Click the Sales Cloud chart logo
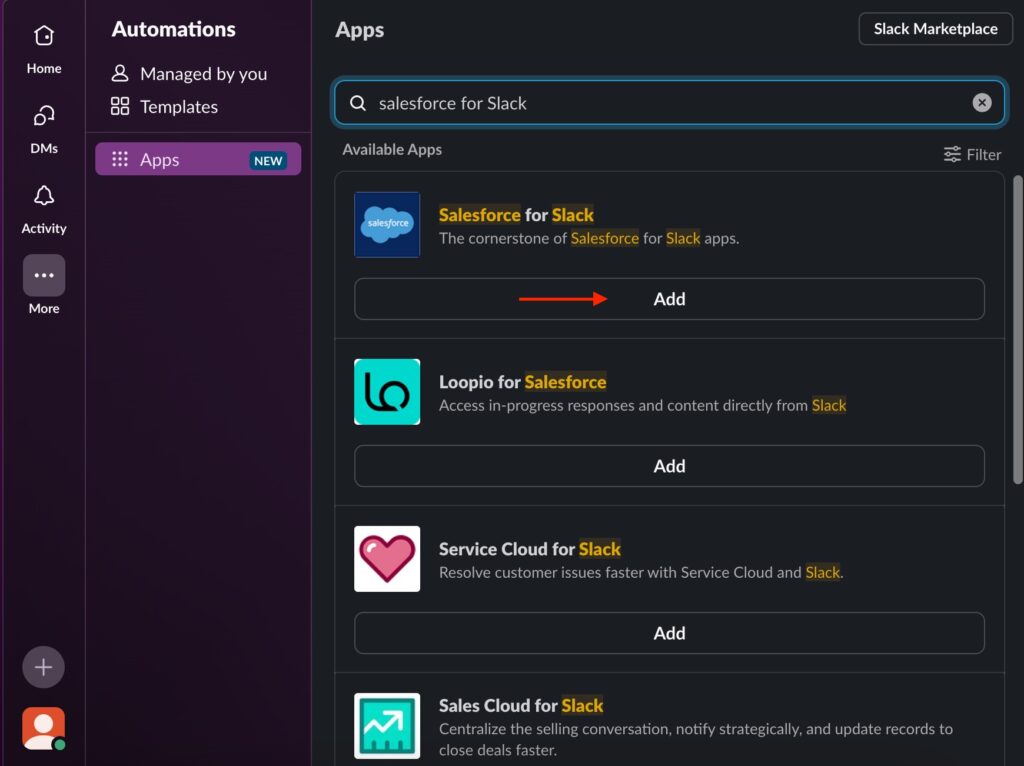The width and height of the screenshot is (1024, 766). [387, 725]
